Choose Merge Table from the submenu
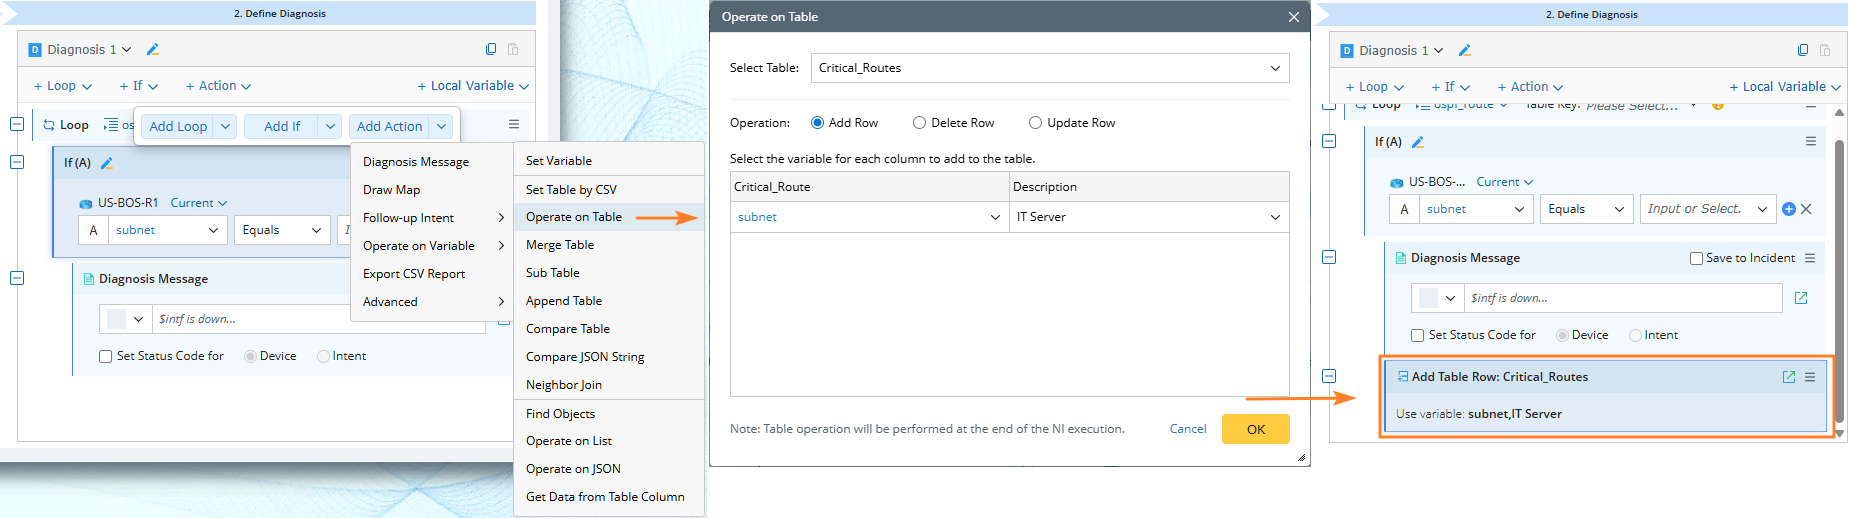Screen dimensions: 1849x518 pos(560,245)
